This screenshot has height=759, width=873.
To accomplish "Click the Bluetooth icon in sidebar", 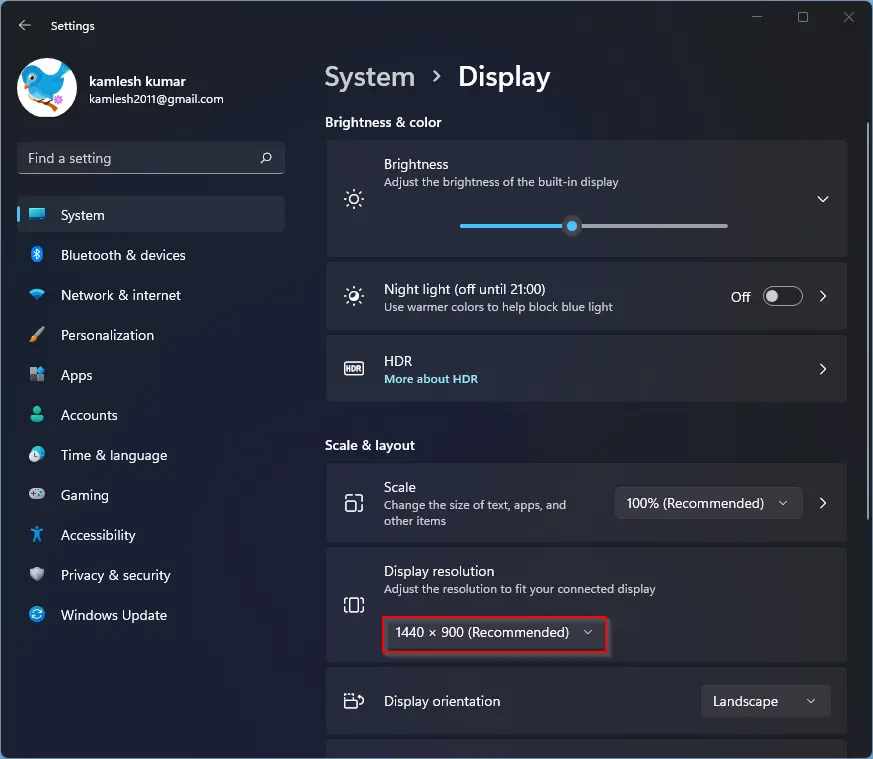I will [37, 254].
